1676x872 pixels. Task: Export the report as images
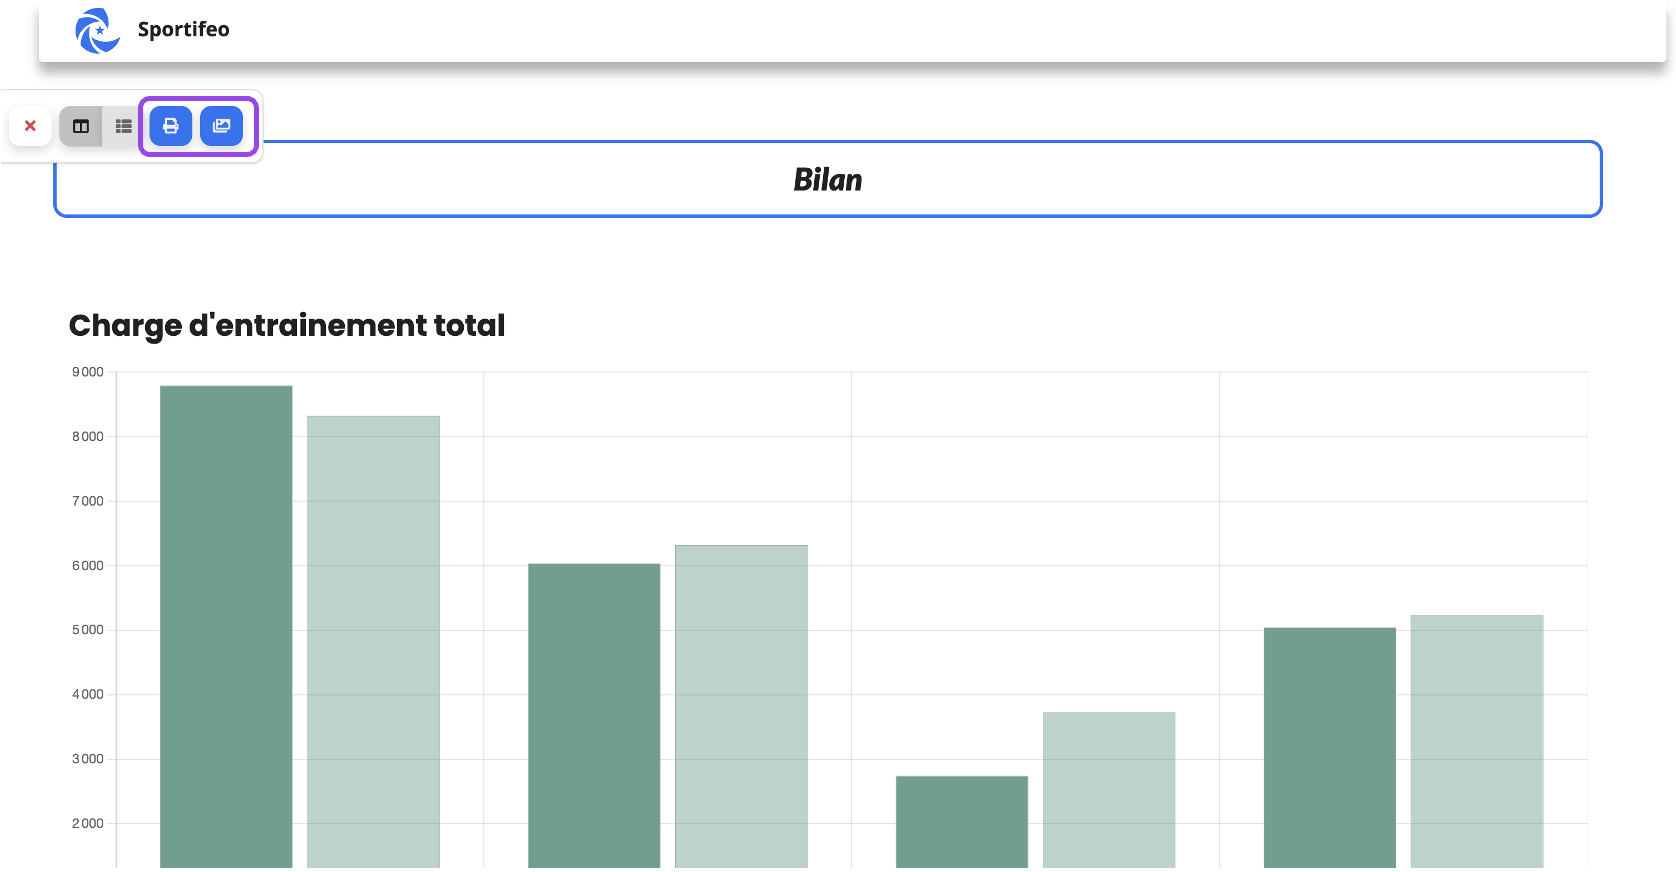(x=222, y=126)
